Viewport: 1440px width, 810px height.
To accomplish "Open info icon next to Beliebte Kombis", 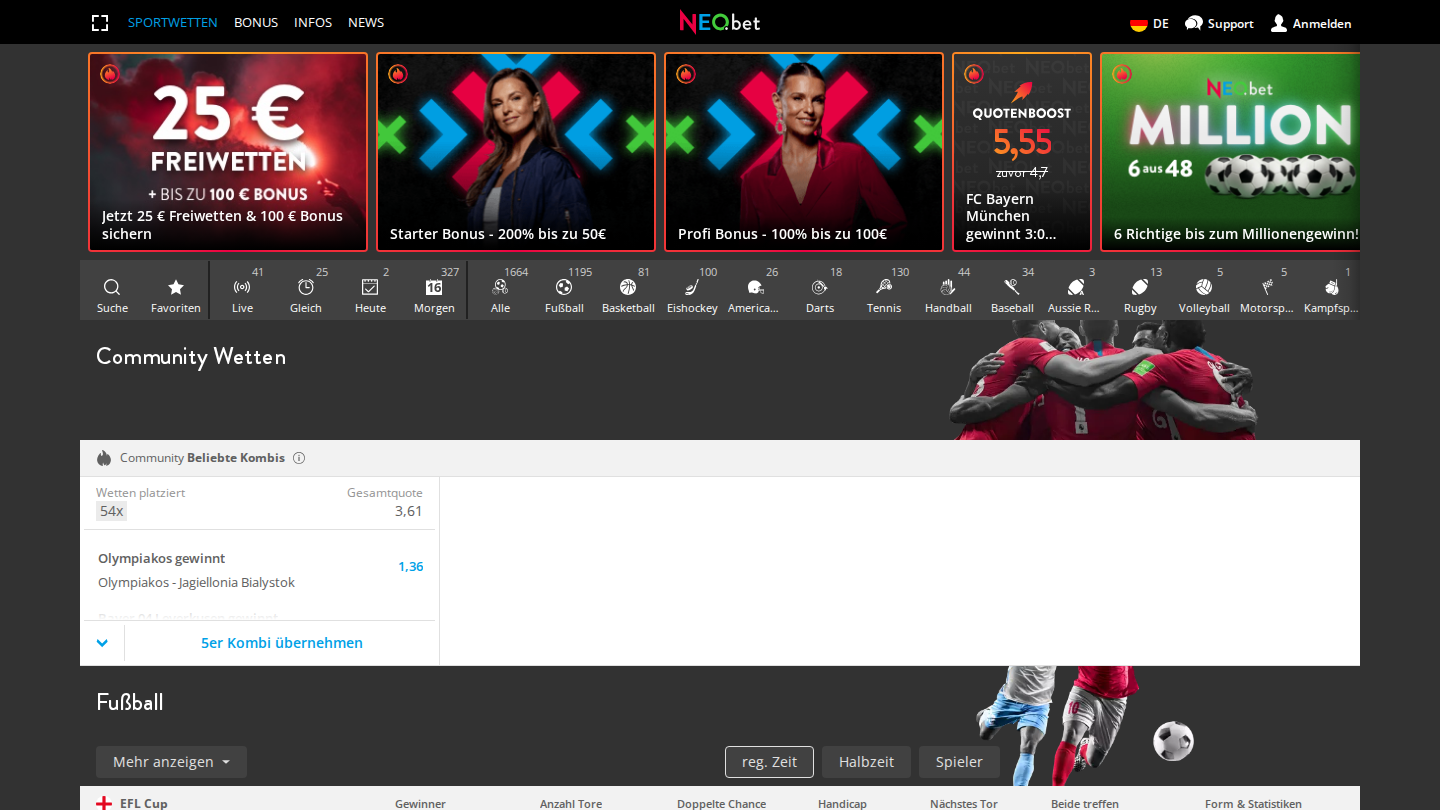I will click(299, 458).
